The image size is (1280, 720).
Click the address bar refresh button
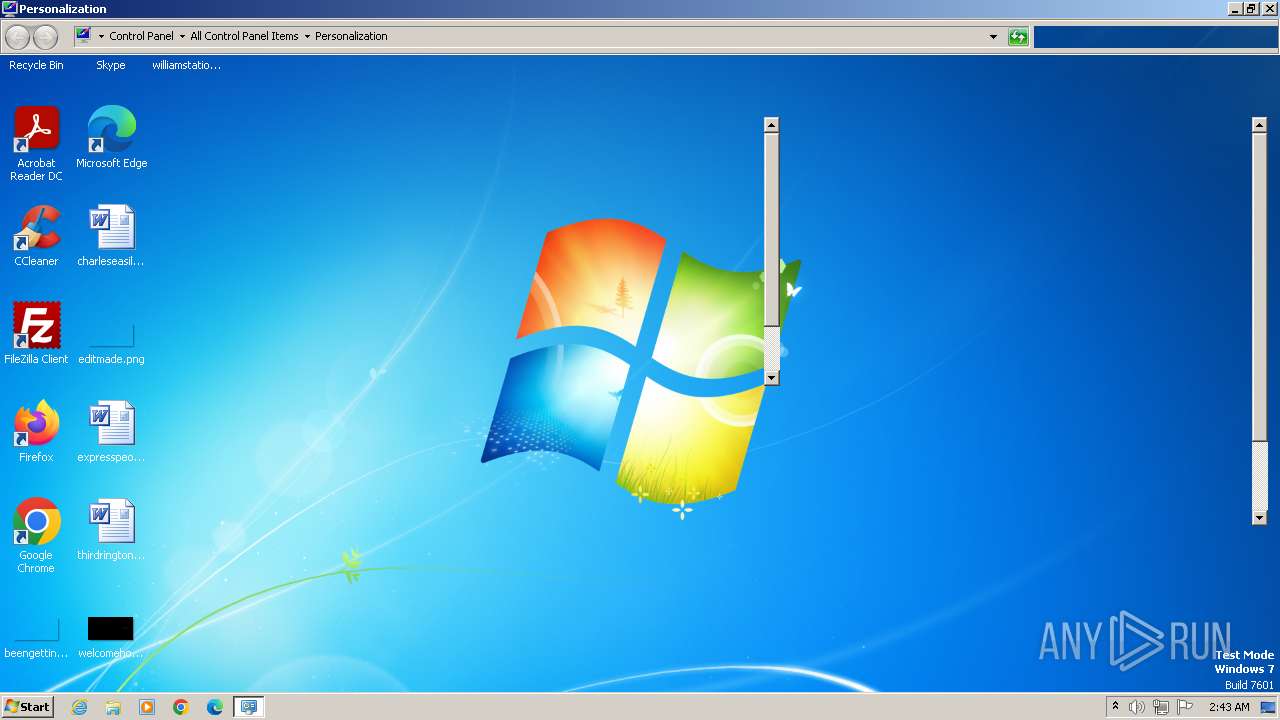pyautogui.click(x=1018, y=36)
